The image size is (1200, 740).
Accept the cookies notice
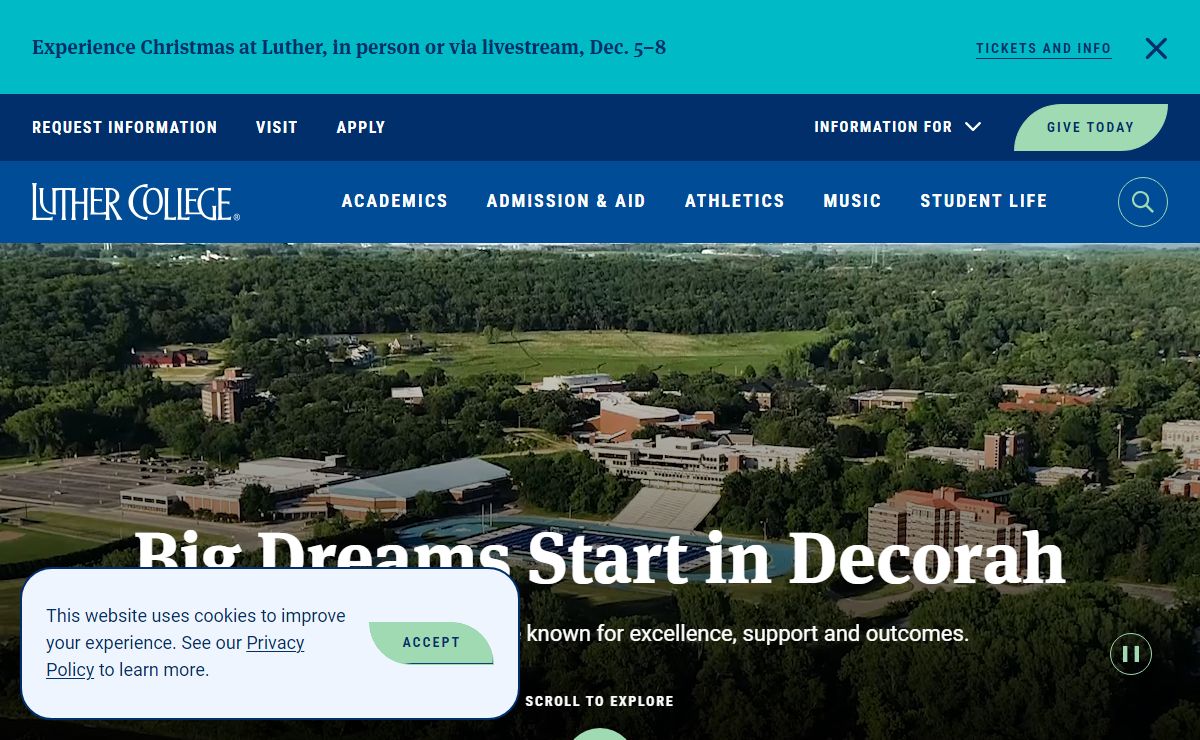(x=431, y=643)
